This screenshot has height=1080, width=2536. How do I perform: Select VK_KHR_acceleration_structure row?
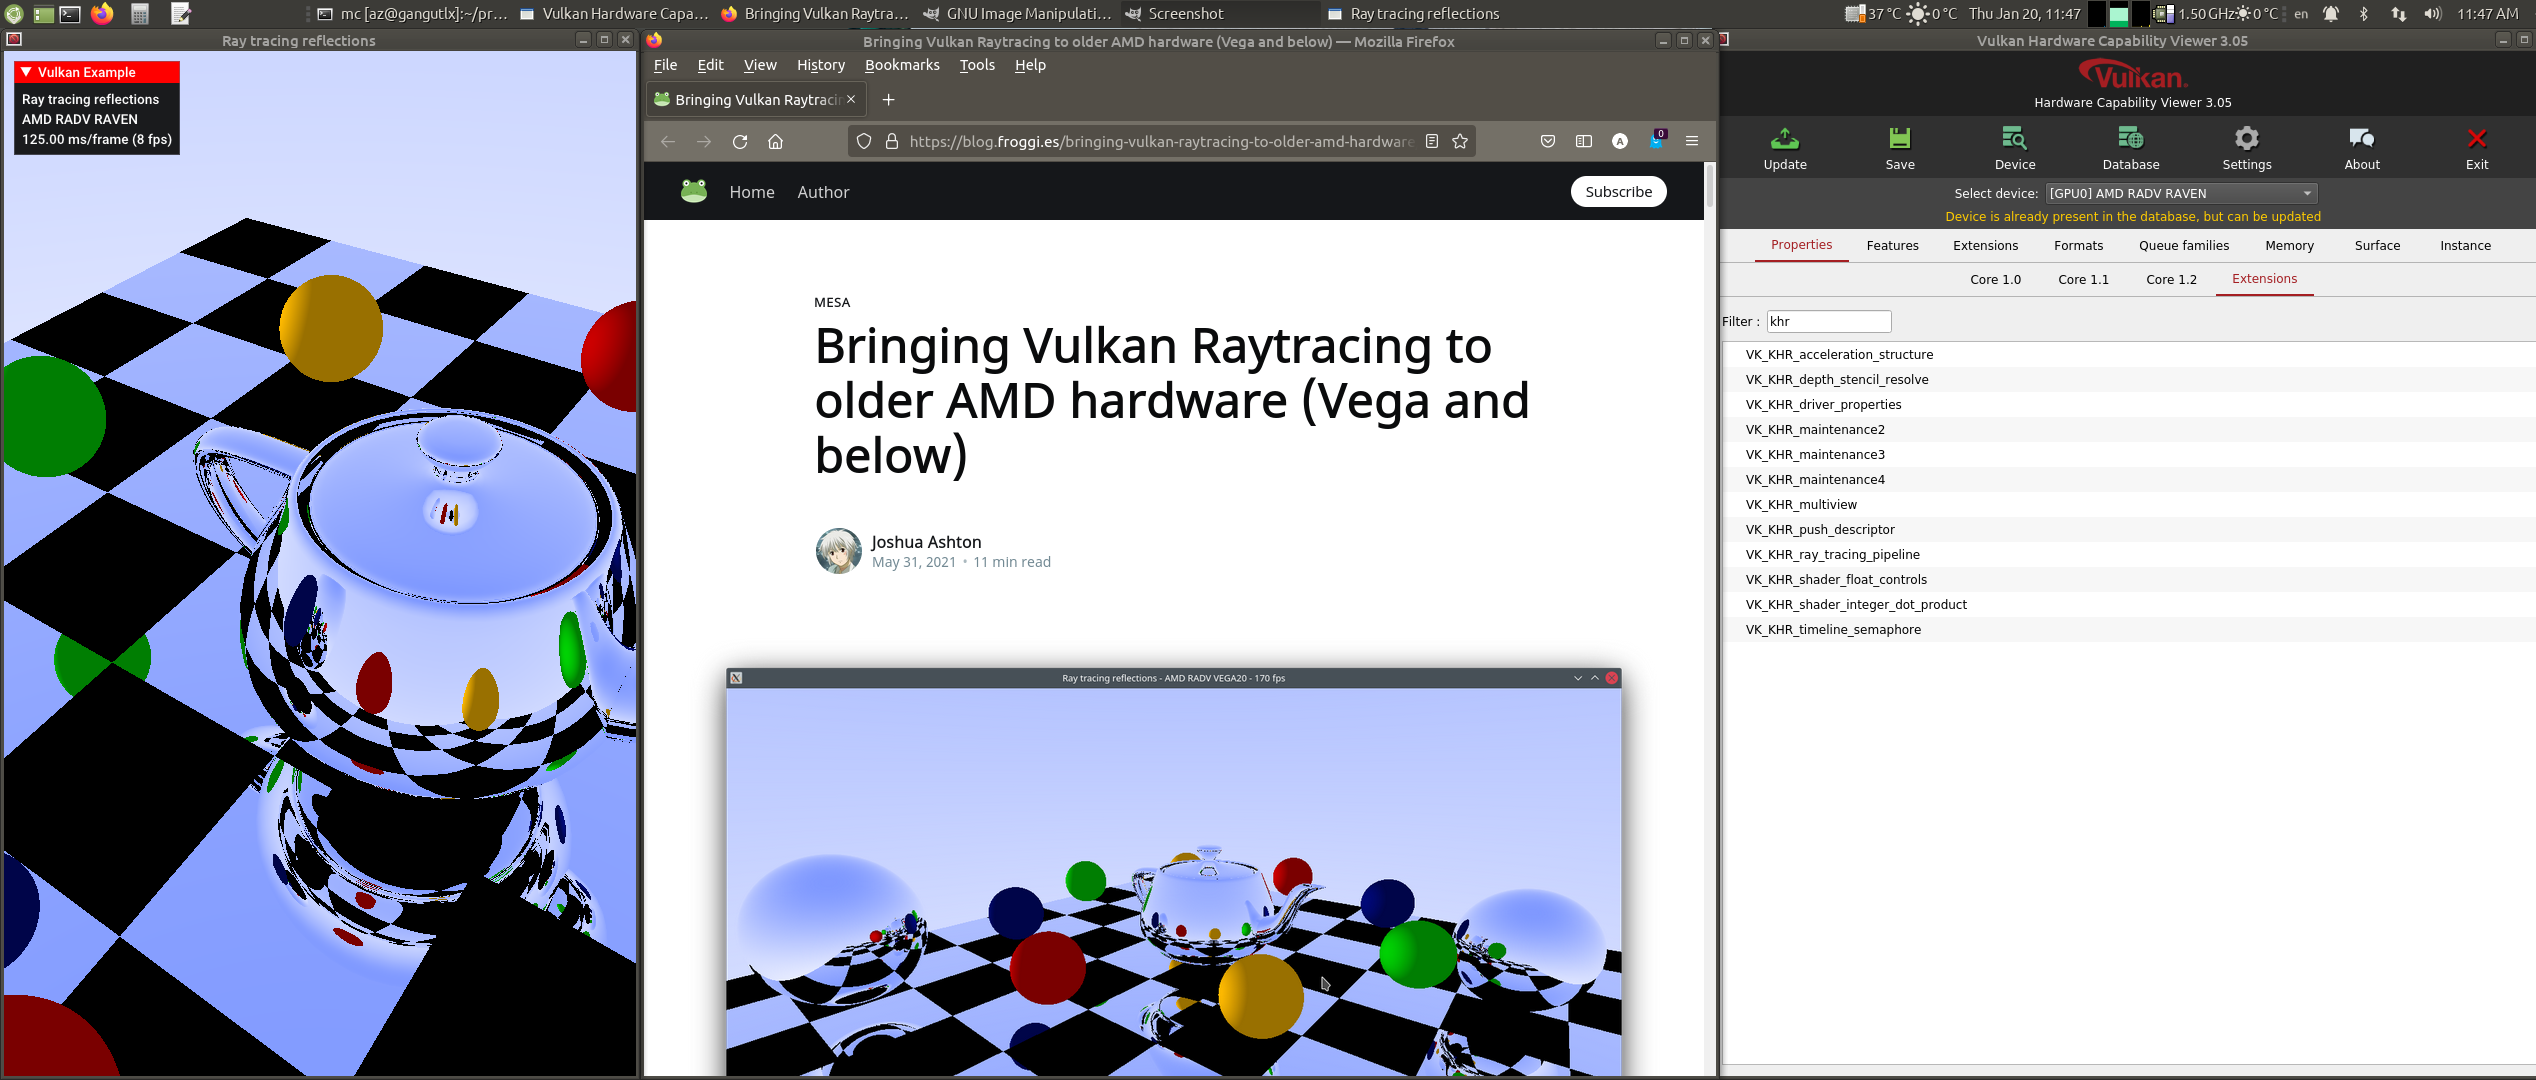click(x=2128, y=354)
